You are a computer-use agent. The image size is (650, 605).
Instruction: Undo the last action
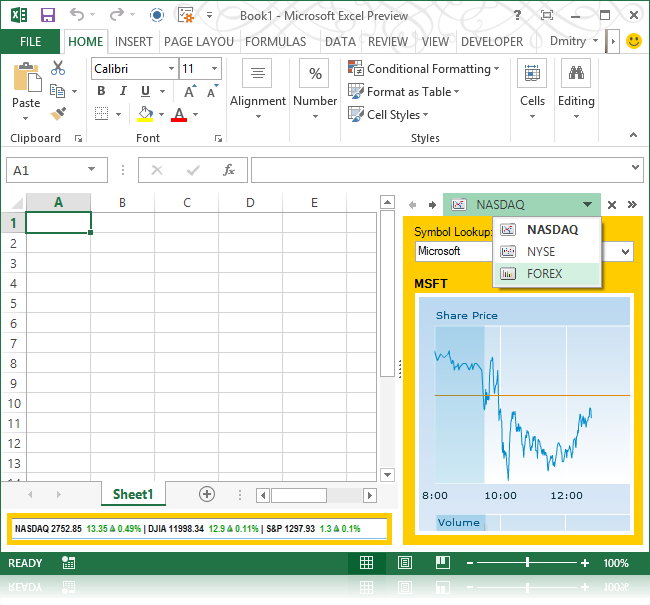pyautogui.click(x=77, y=15)
